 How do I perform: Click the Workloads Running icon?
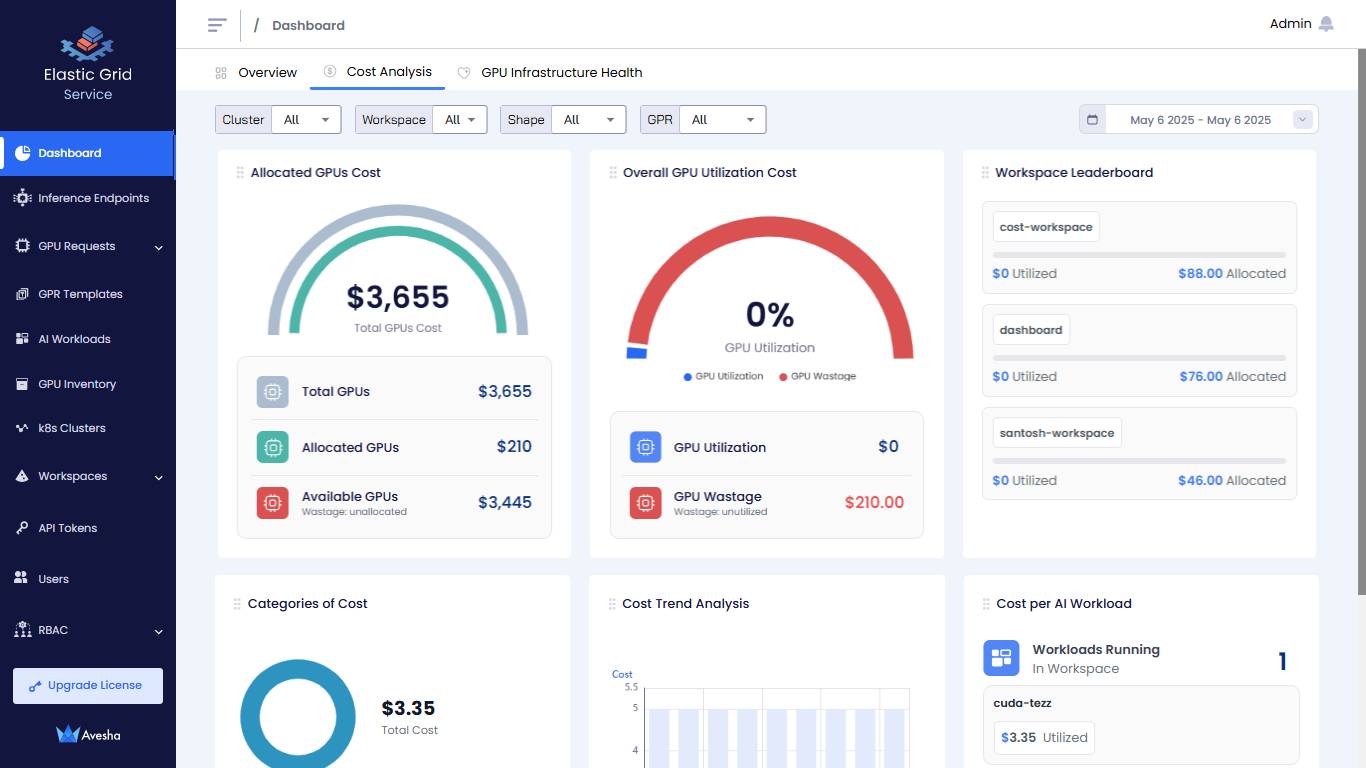pyautogui.click(x=1001, y=658)
